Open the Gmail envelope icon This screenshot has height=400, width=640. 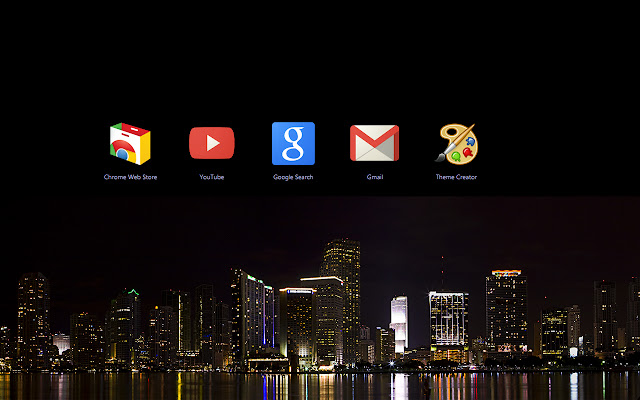tap(374, 143)
